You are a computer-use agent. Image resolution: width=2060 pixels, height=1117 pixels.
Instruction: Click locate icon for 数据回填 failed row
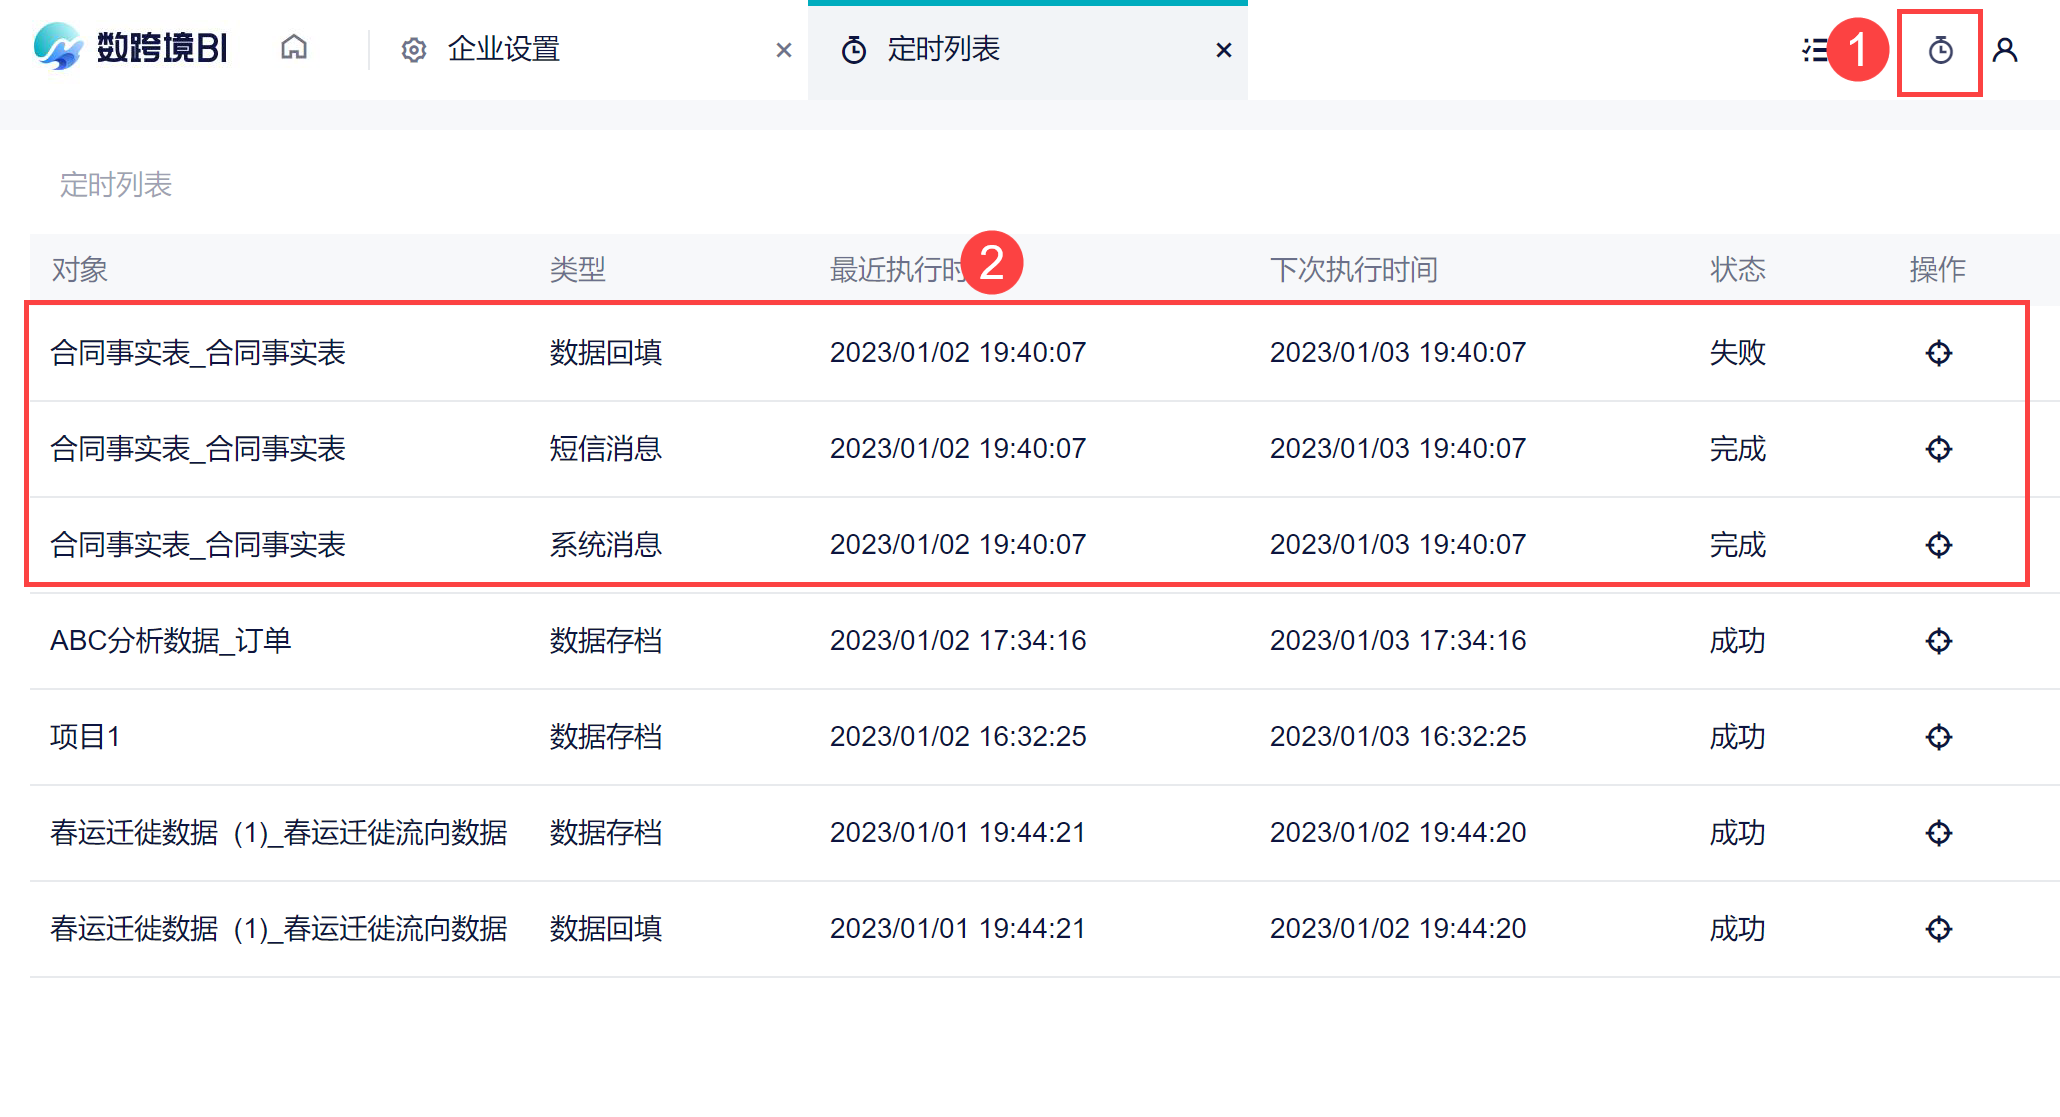pos(1938,353)
